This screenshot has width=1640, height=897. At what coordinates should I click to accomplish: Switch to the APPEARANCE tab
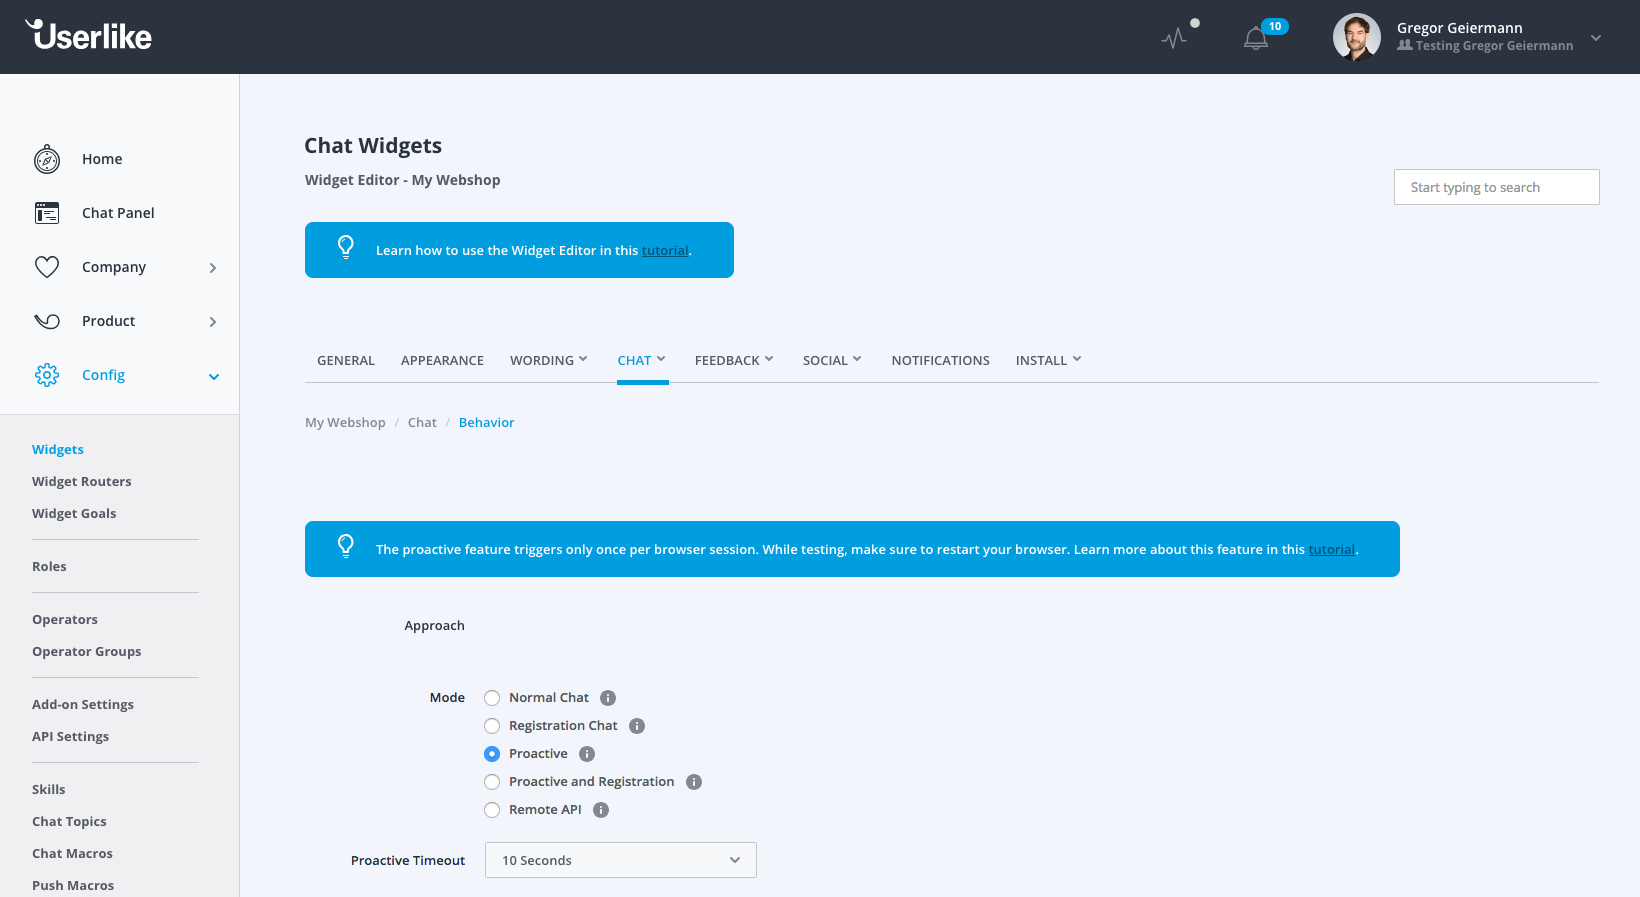pyautogui.click(x=442, y=360)
